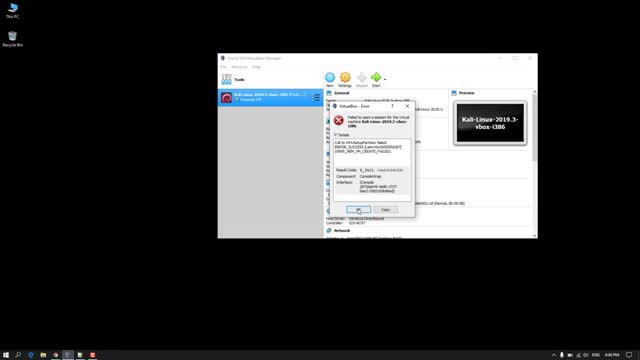The image size is (640, 360).
Task: Click the Preview panel icon
Action: (x=454, y=93)
